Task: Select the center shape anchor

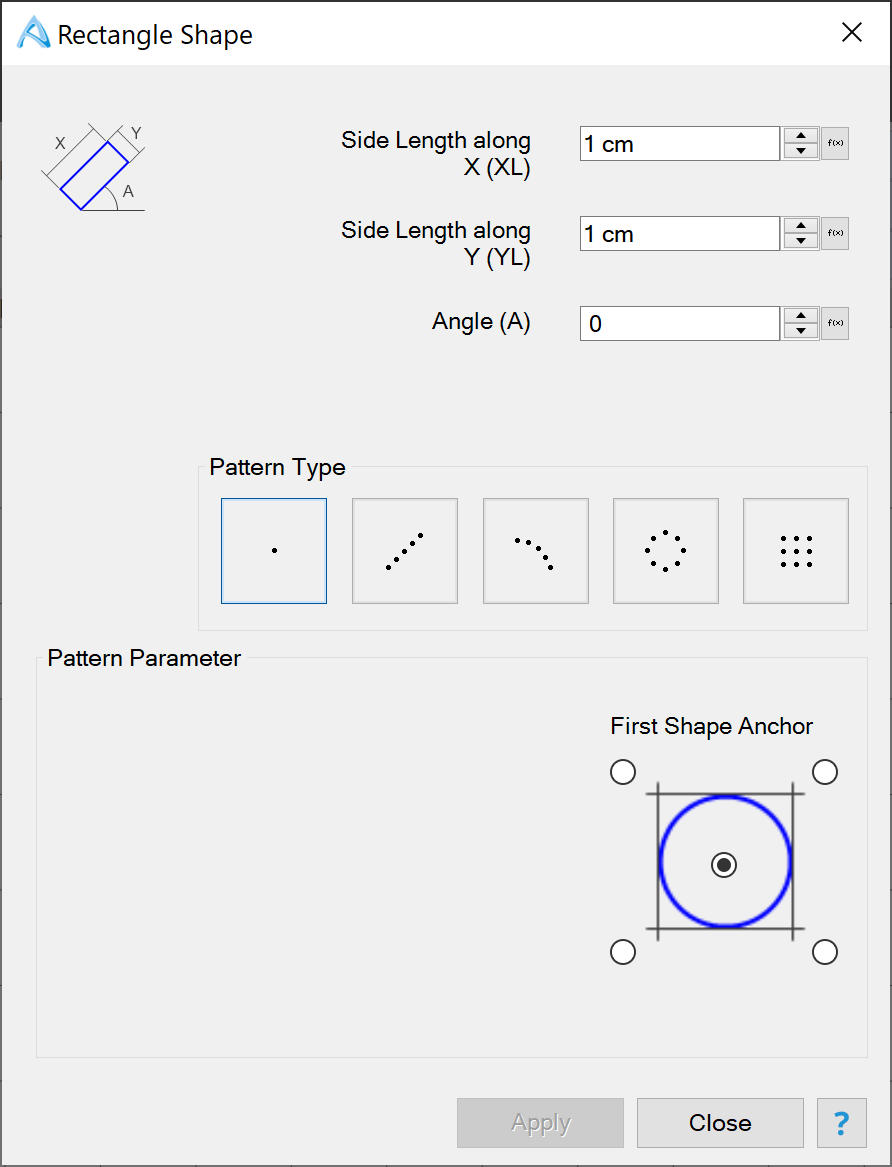Action: (724, 865)
